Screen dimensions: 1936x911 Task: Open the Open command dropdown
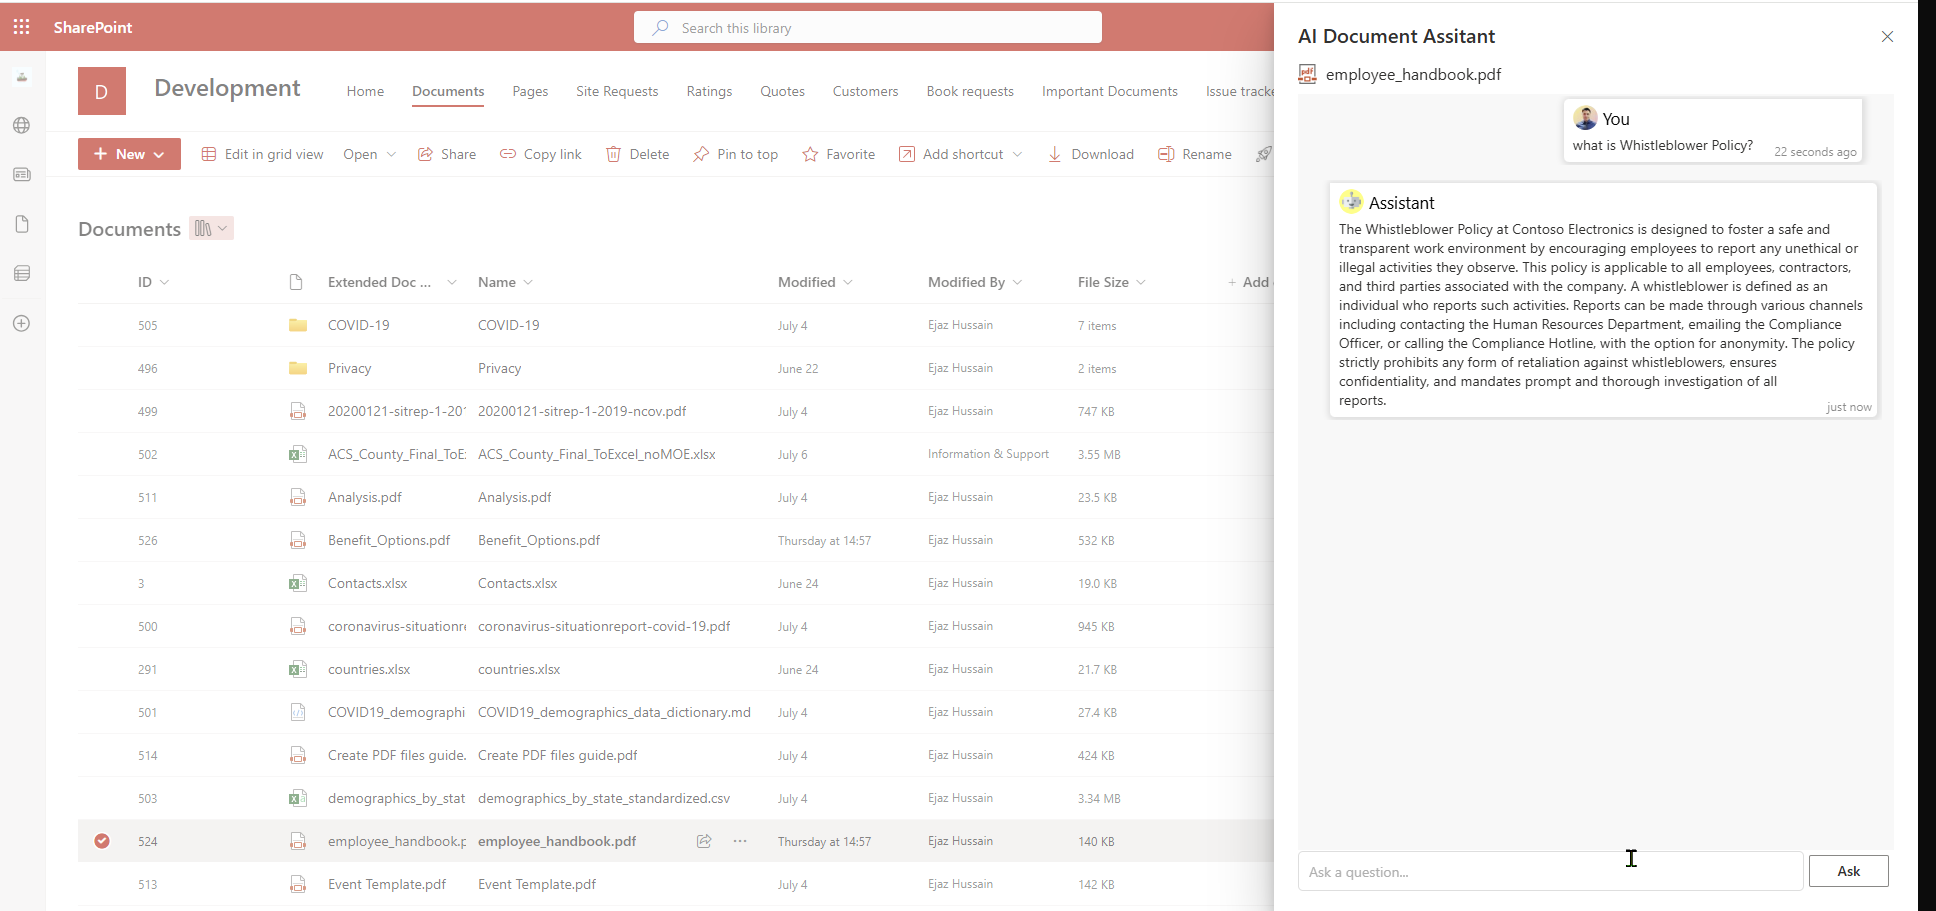[370, 154]
